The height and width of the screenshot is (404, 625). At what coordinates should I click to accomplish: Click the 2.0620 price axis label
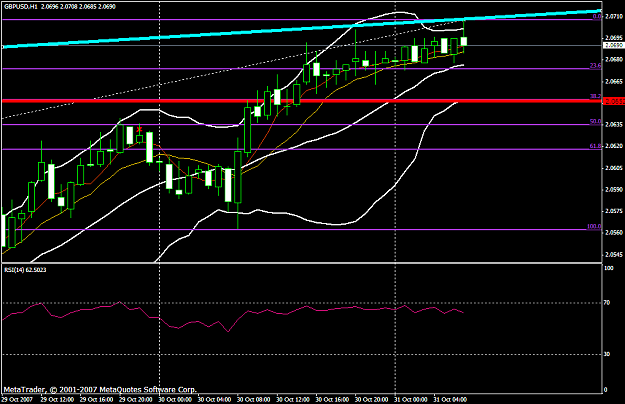(x=614, y=146)
